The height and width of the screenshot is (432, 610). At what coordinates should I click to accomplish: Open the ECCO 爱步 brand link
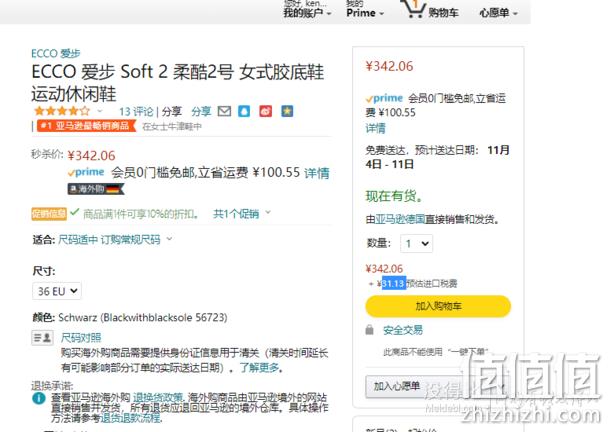(x=56, y=53)
